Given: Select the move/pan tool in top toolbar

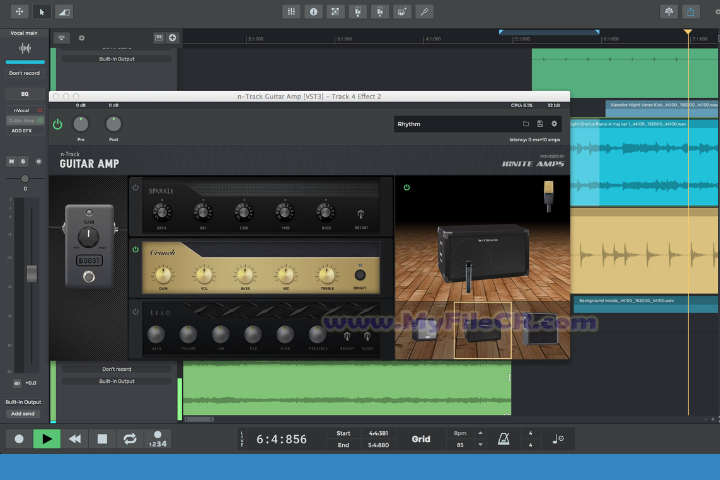Looking at the screenshot, I should 19,11.
